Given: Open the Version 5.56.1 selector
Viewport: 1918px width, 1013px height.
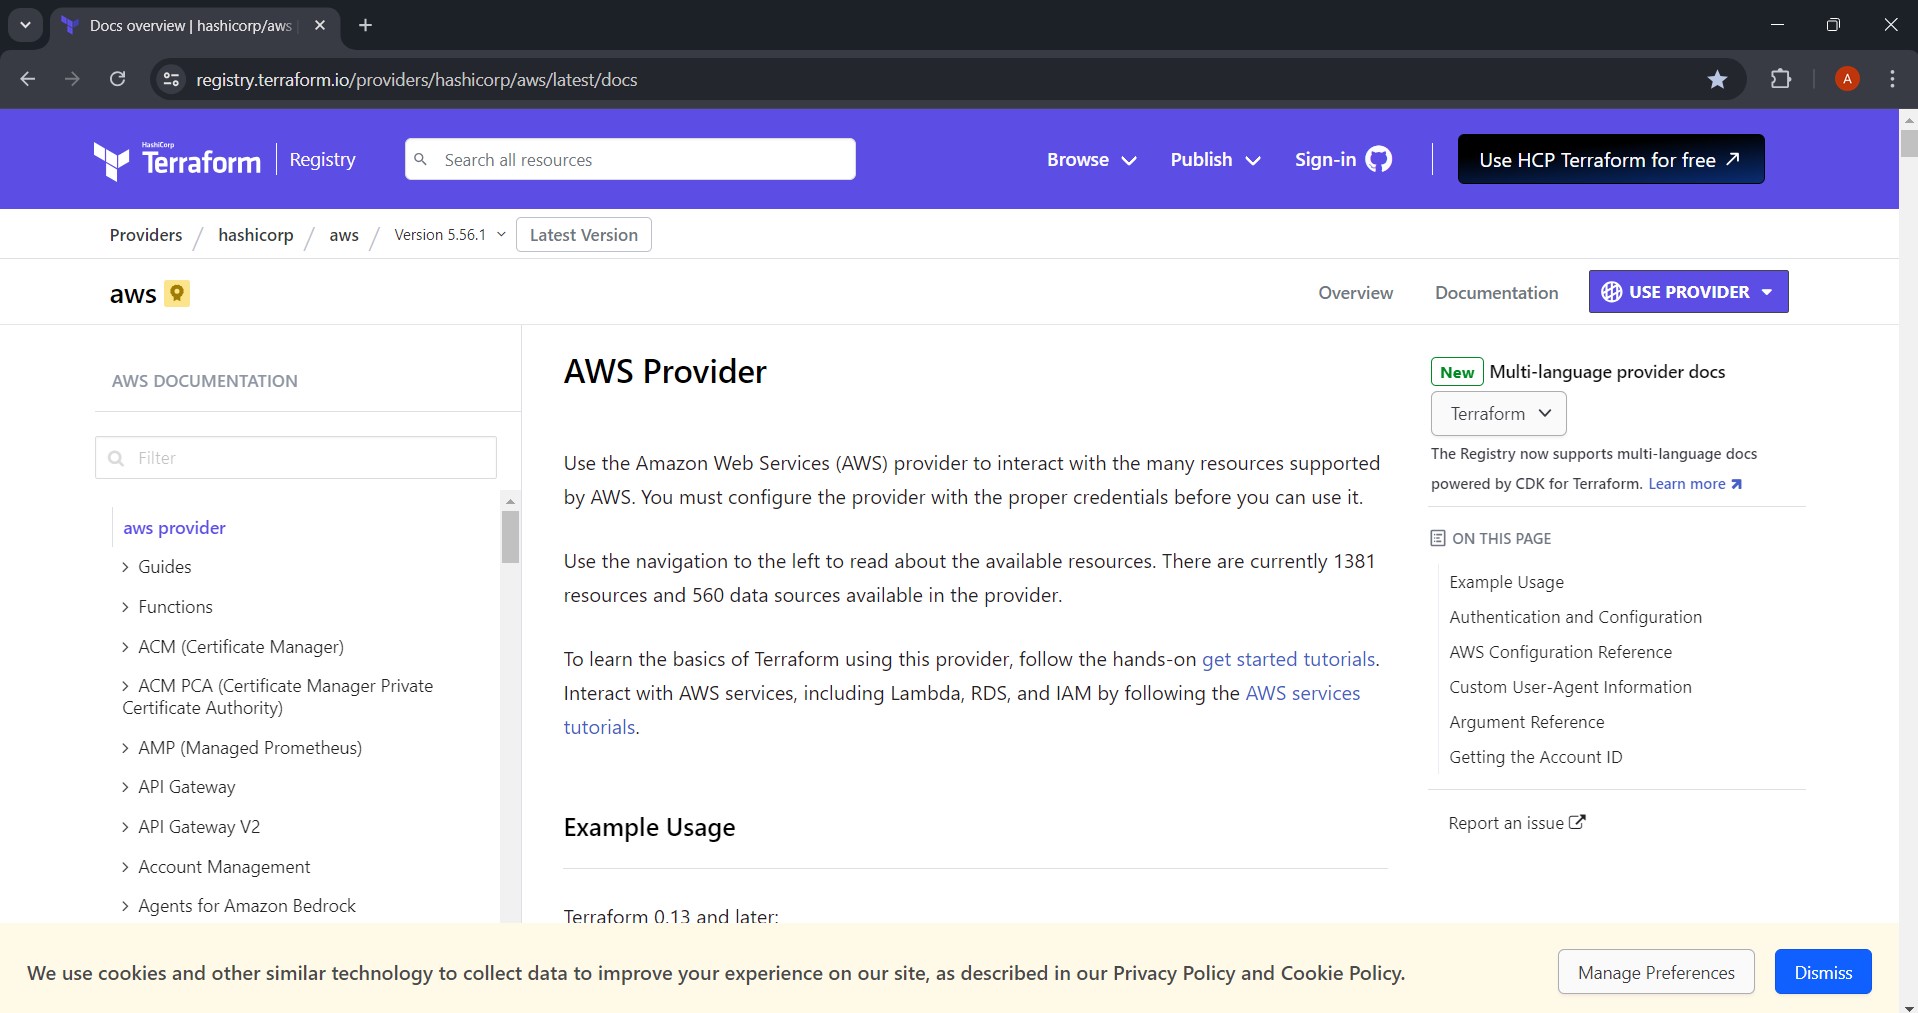Looking at the screenshot, I should pos(449,235).
